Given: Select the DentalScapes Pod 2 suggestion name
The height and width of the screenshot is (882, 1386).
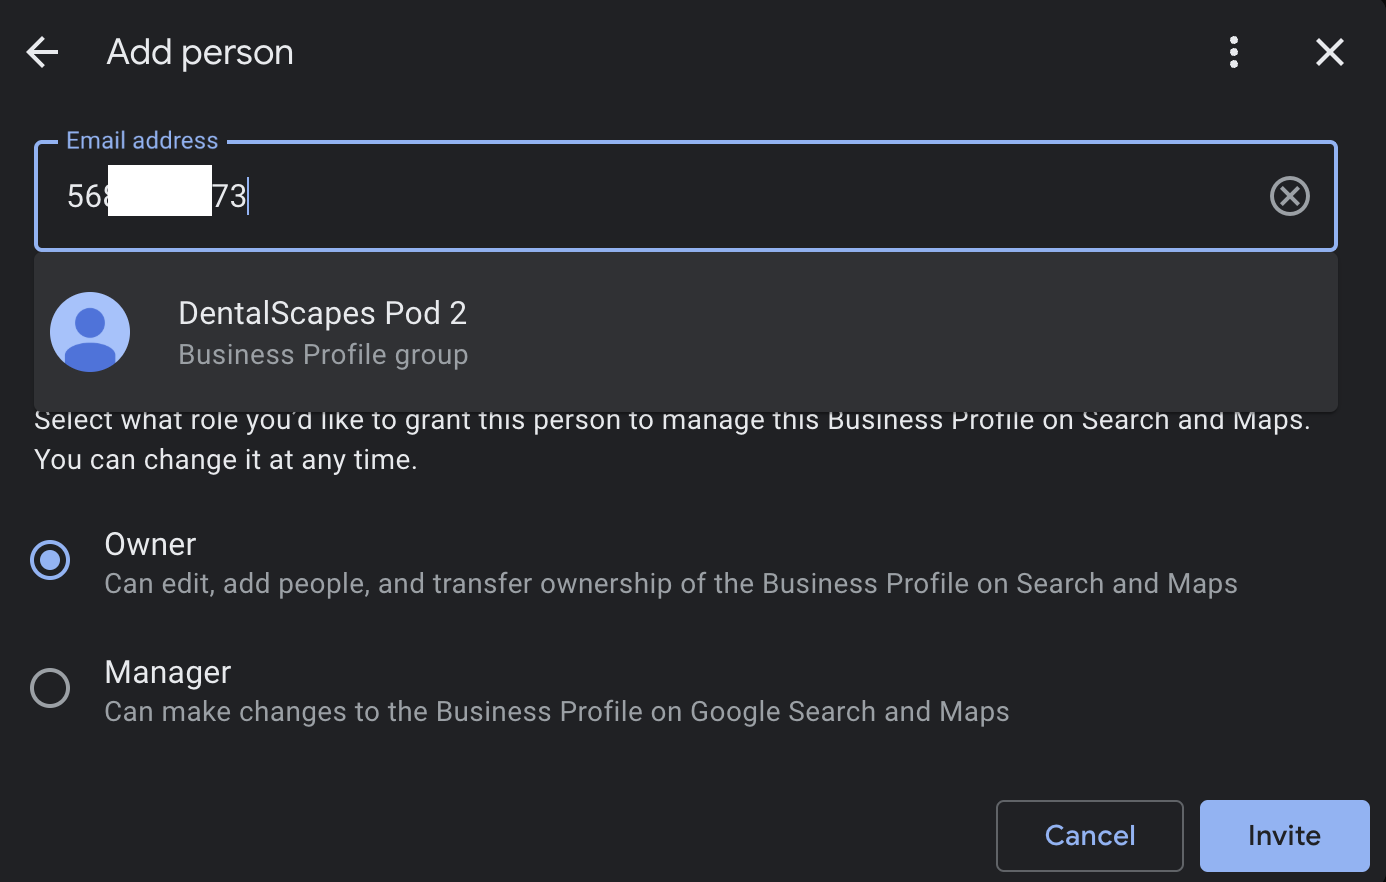Looking at the screenshot, I should pyautogui.click(x=322, y=313).
